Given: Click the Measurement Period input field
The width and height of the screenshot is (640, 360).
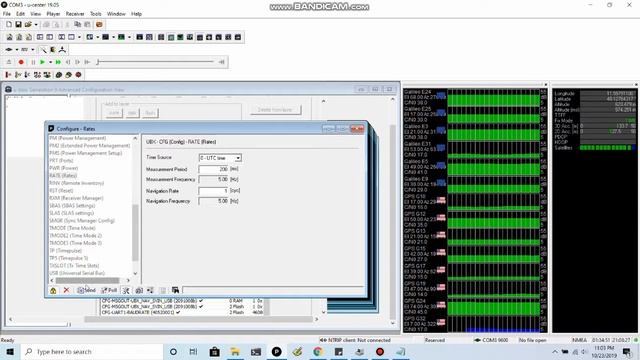Looking at the screenshot, I should click(x=213, y=169).
